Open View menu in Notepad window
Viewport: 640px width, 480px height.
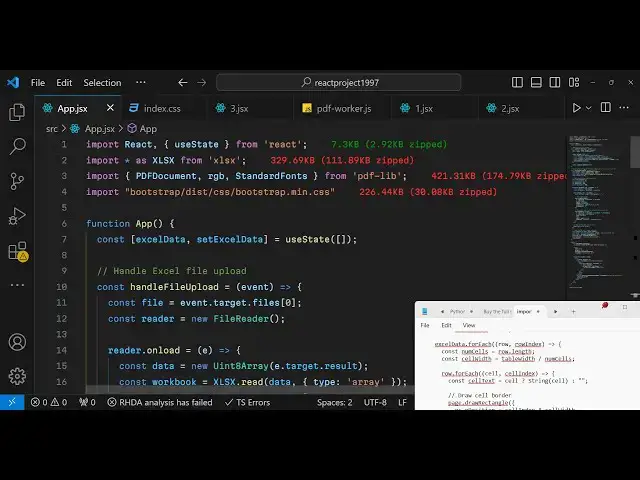pyautogui.click(x=469, y=325)
